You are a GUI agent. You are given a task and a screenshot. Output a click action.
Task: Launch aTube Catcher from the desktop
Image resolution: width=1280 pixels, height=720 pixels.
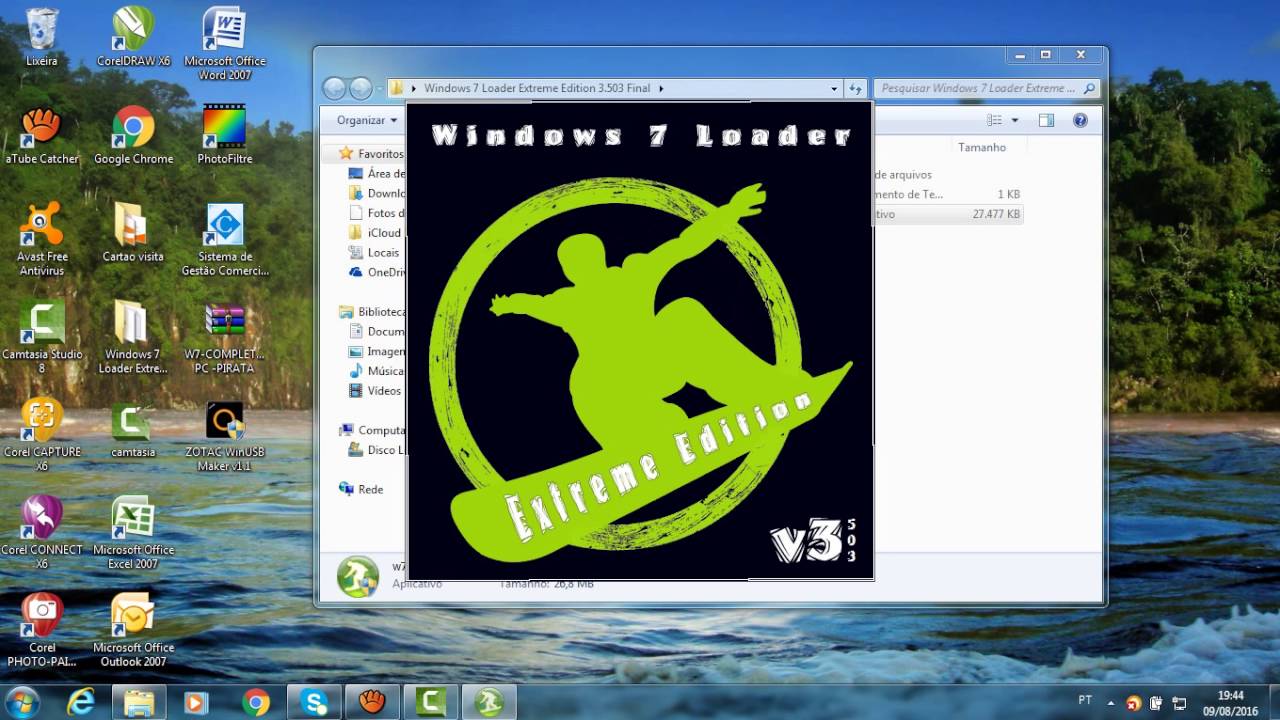tap(42, 134)
